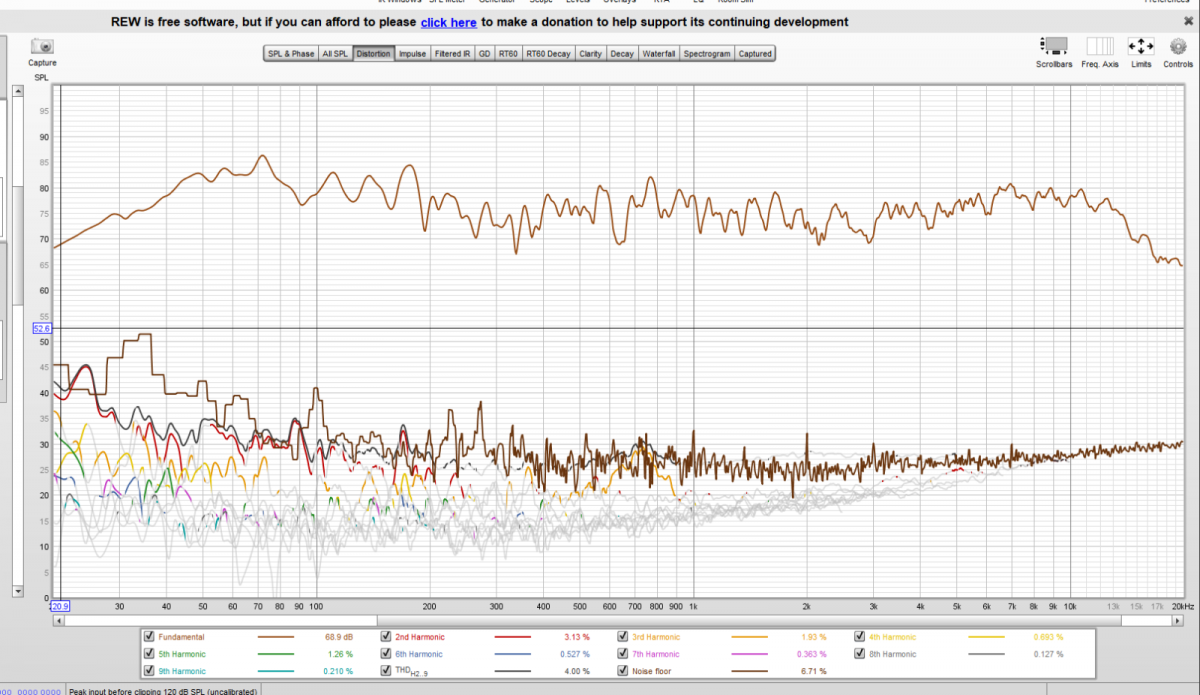Open the Controls gear icon
This screenshot has height=695, width=1200.
coord(1178,46)
